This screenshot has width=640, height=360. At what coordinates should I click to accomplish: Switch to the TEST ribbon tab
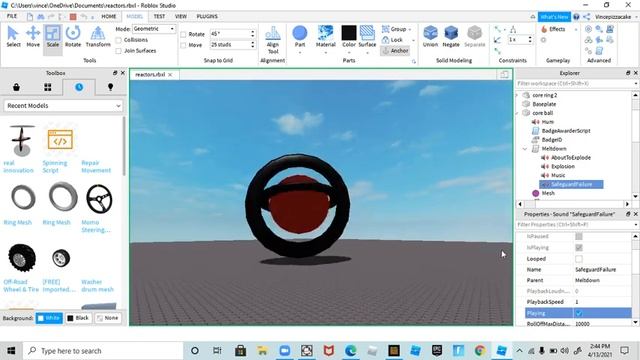click(159, 16)
